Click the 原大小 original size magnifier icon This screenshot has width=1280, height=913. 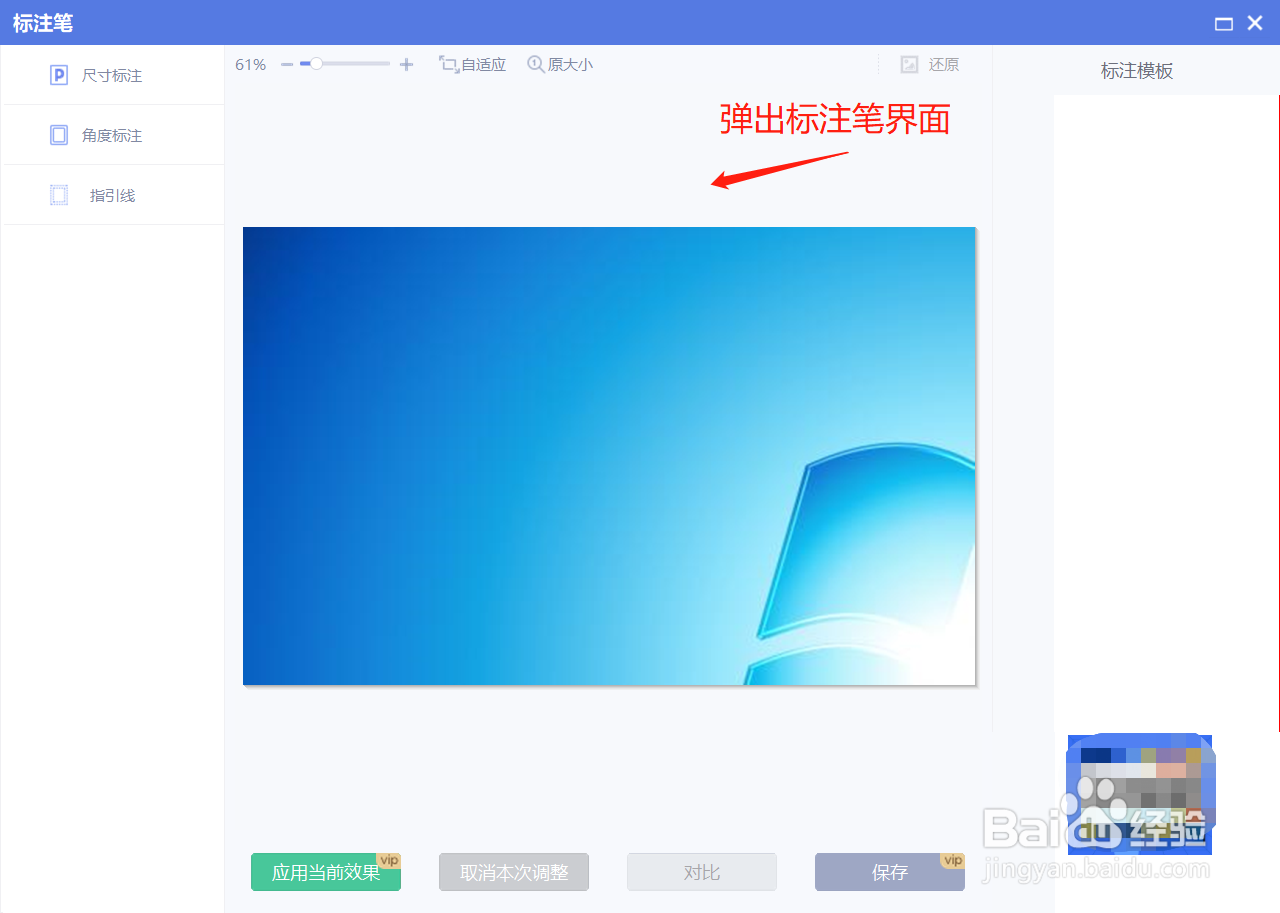pyautogui.click(x=536, y=64)
